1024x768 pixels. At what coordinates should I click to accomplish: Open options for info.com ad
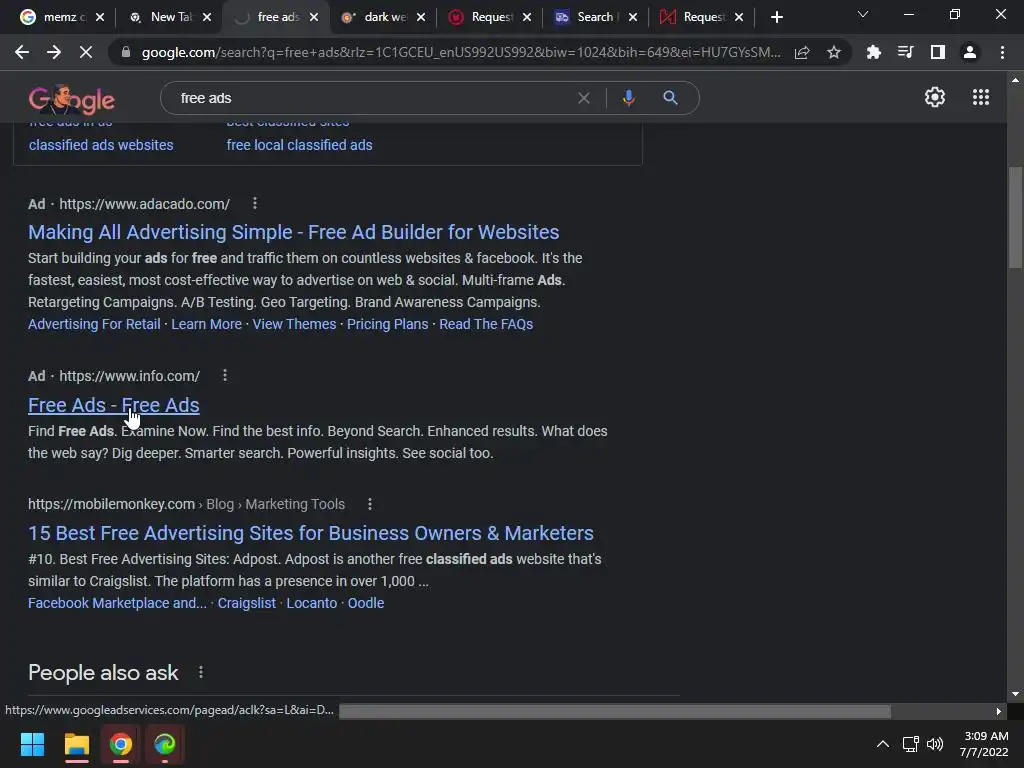click(225, 376)
